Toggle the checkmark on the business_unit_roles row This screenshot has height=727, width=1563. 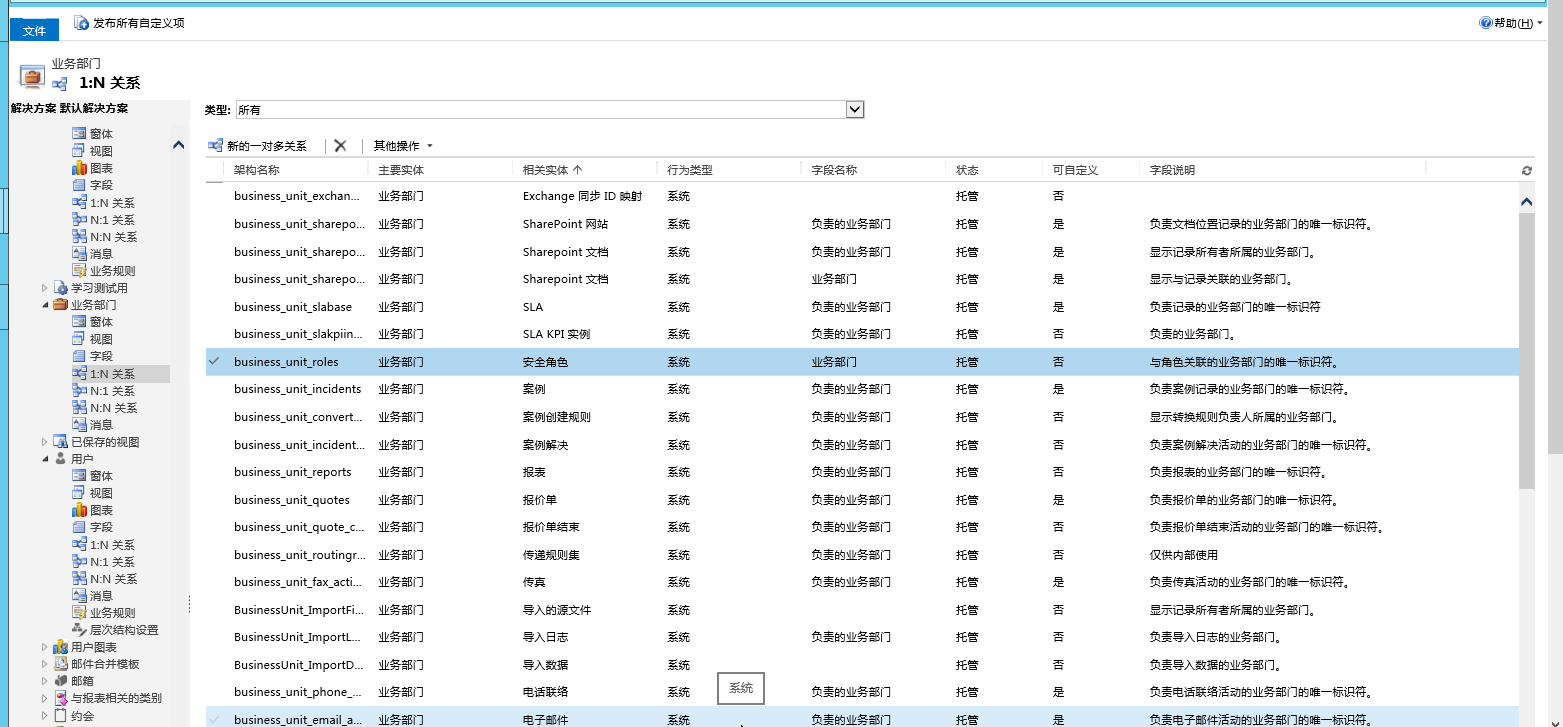coord(214,362)
